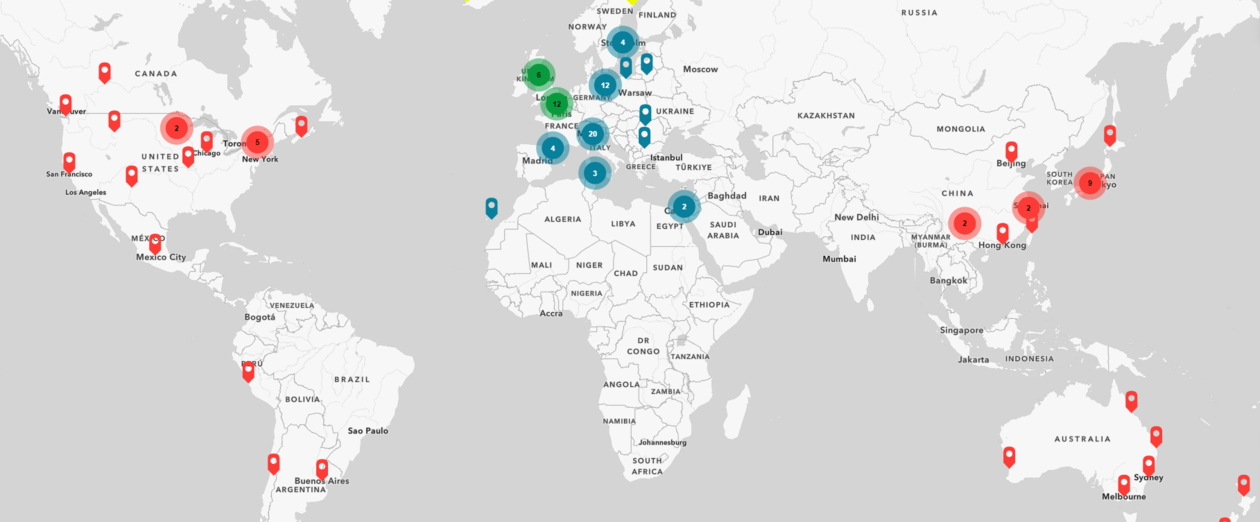Open the blue cluster 12 over Germany
This screenshot has width=1260, height=522.
point(605,85)
